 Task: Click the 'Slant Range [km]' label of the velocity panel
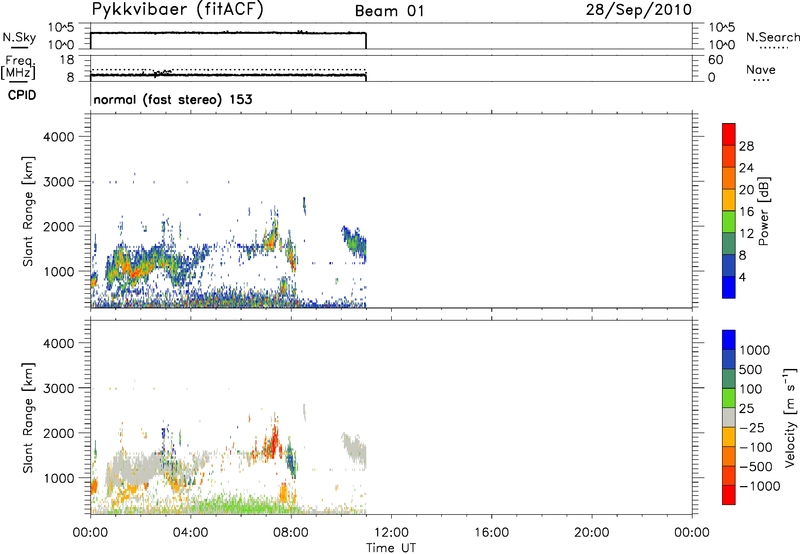[x=28, y=418]
